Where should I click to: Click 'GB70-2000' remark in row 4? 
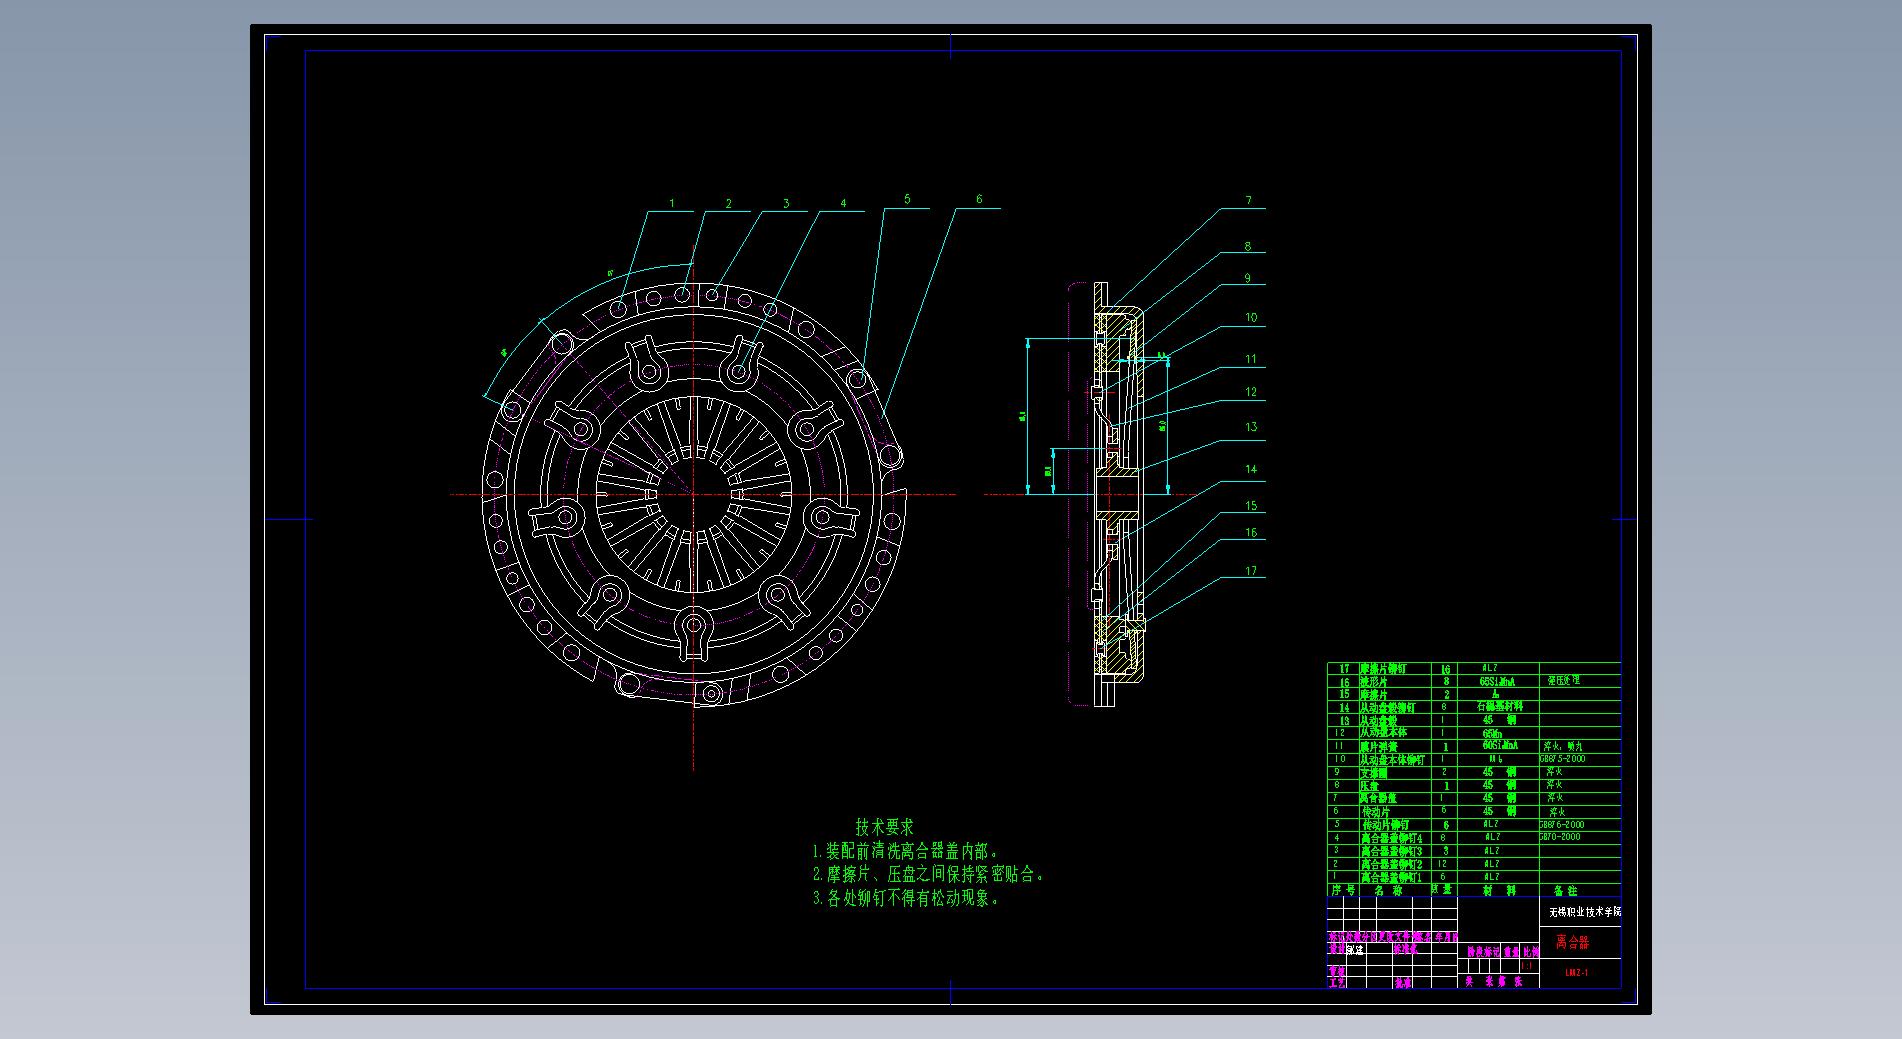point(1560,837)
